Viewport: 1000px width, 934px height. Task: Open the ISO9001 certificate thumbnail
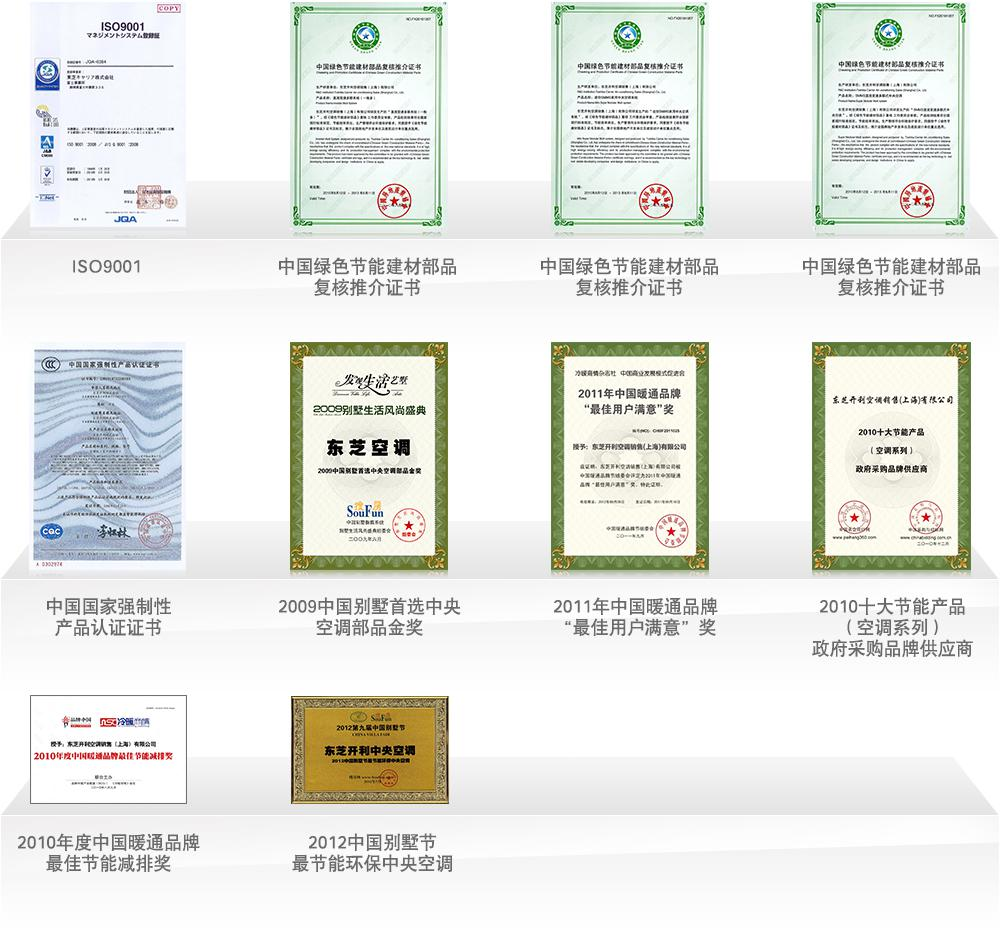(108, 114)
